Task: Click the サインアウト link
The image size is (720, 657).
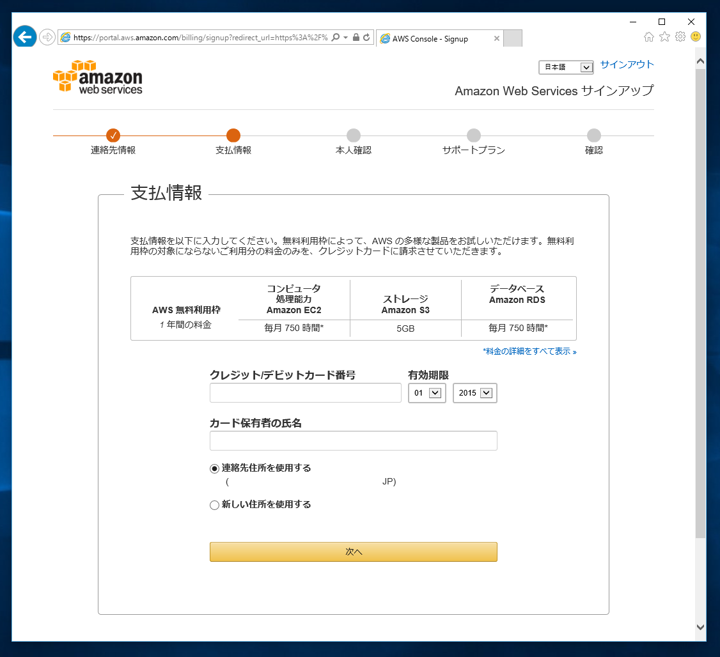Action: click(627, 65)
